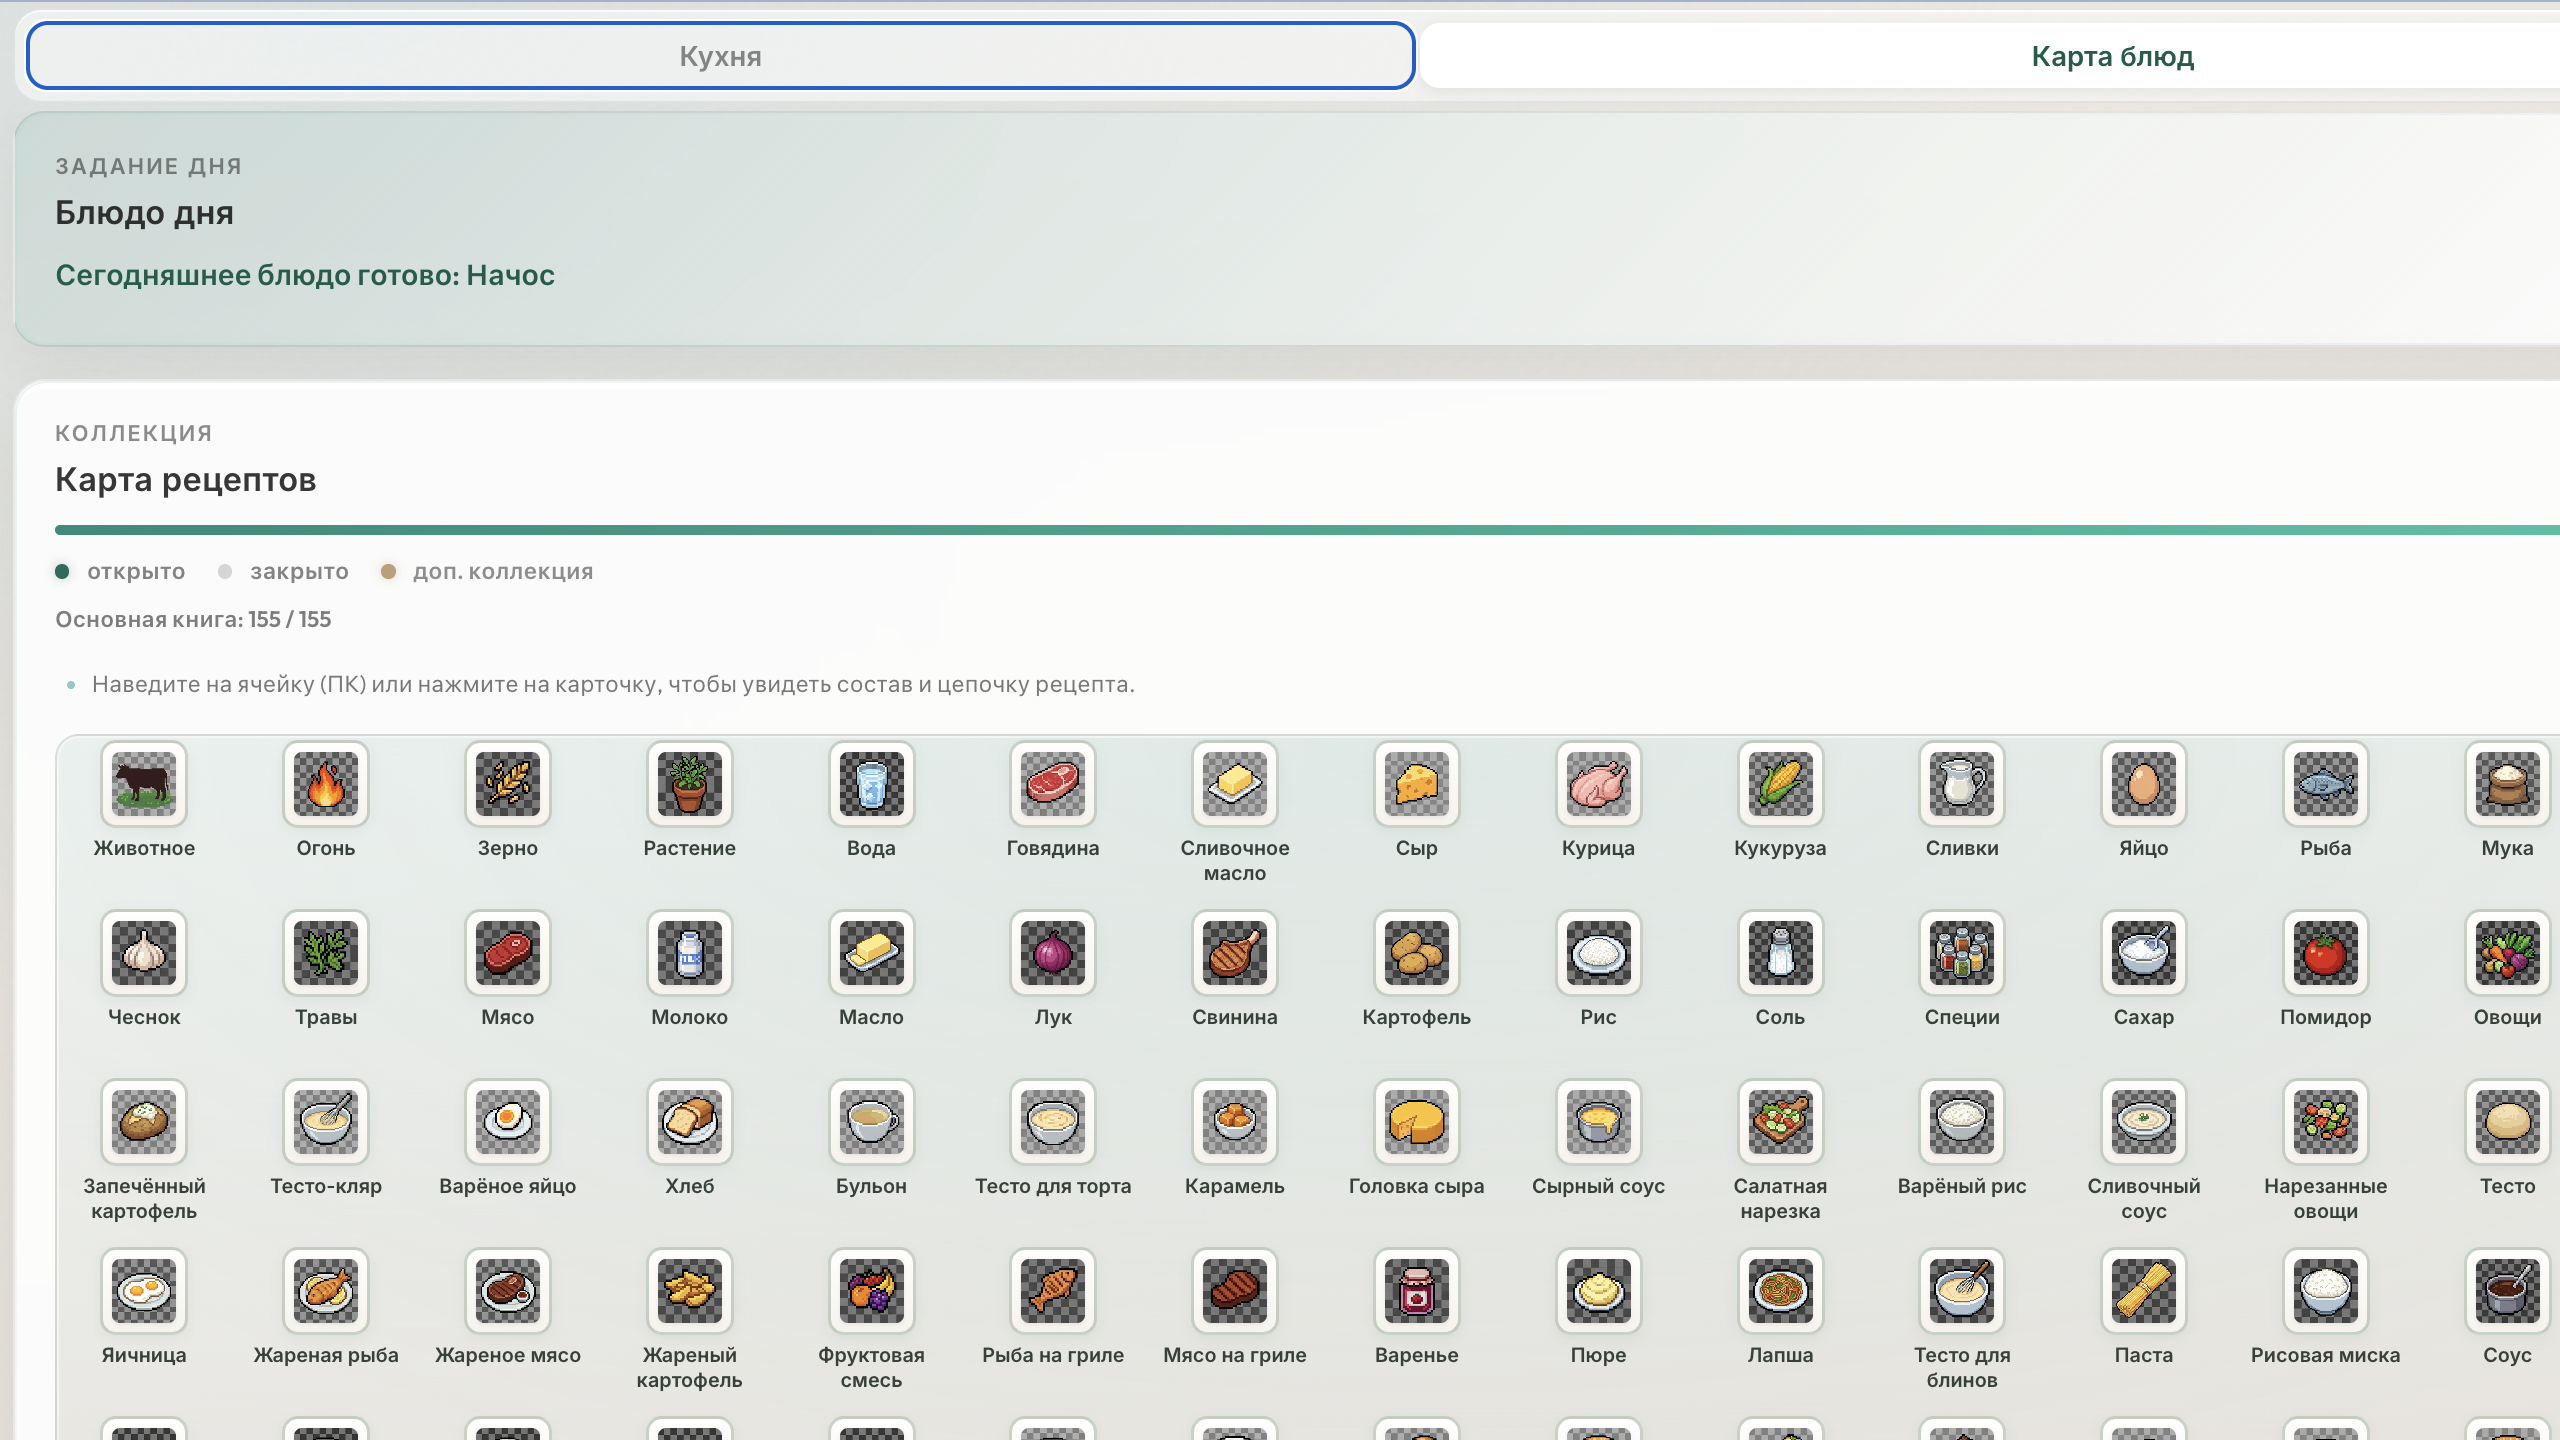Open the Запечённый картофель recipe icon
Image resolution: width=2560 pixels, height=1440 pixels.
pos(144,1122)
